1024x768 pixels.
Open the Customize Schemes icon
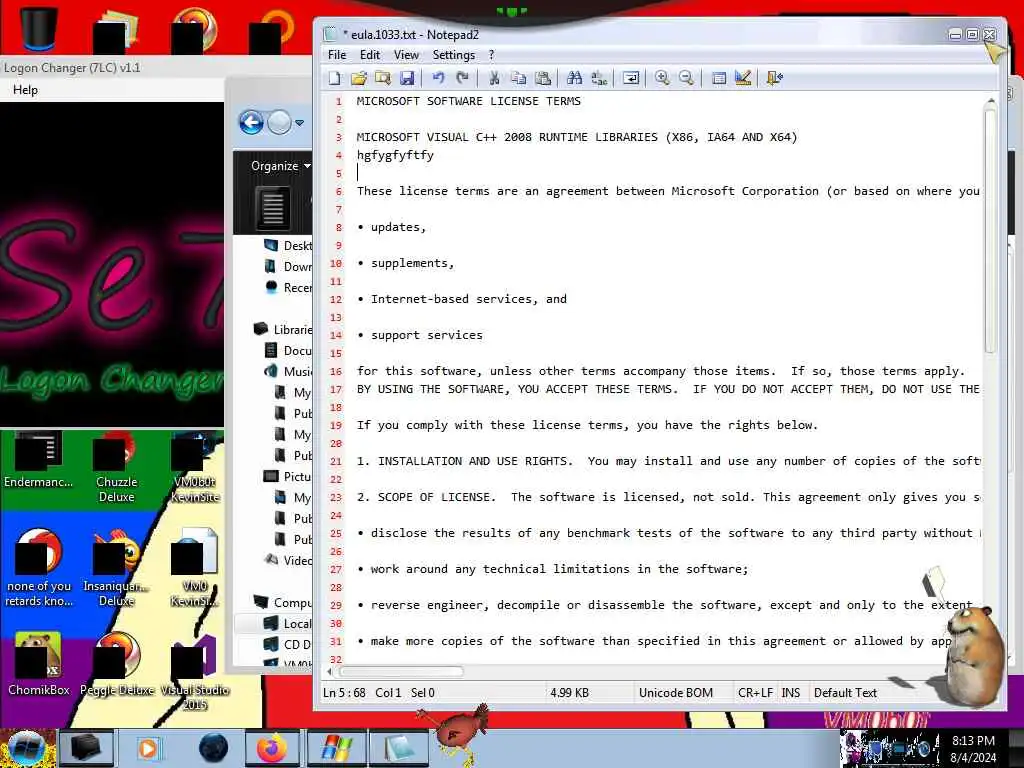(x=743, y=78)
